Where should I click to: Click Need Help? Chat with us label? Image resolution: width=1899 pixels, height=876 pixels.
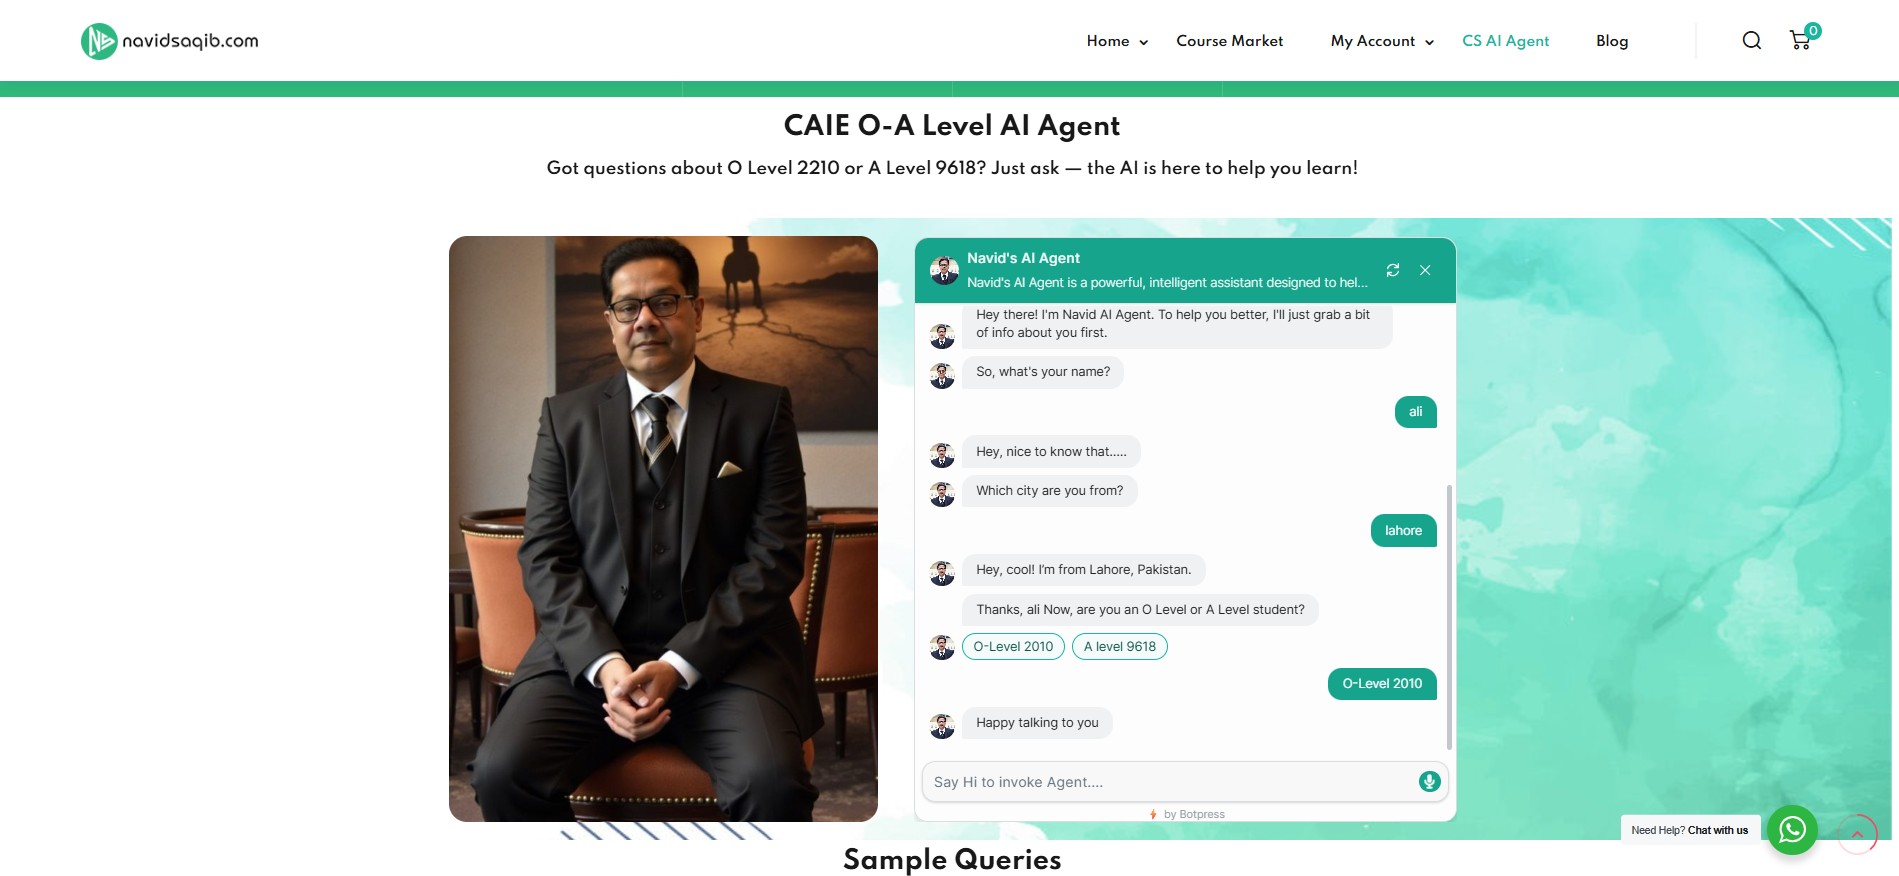pos(1689,830)
